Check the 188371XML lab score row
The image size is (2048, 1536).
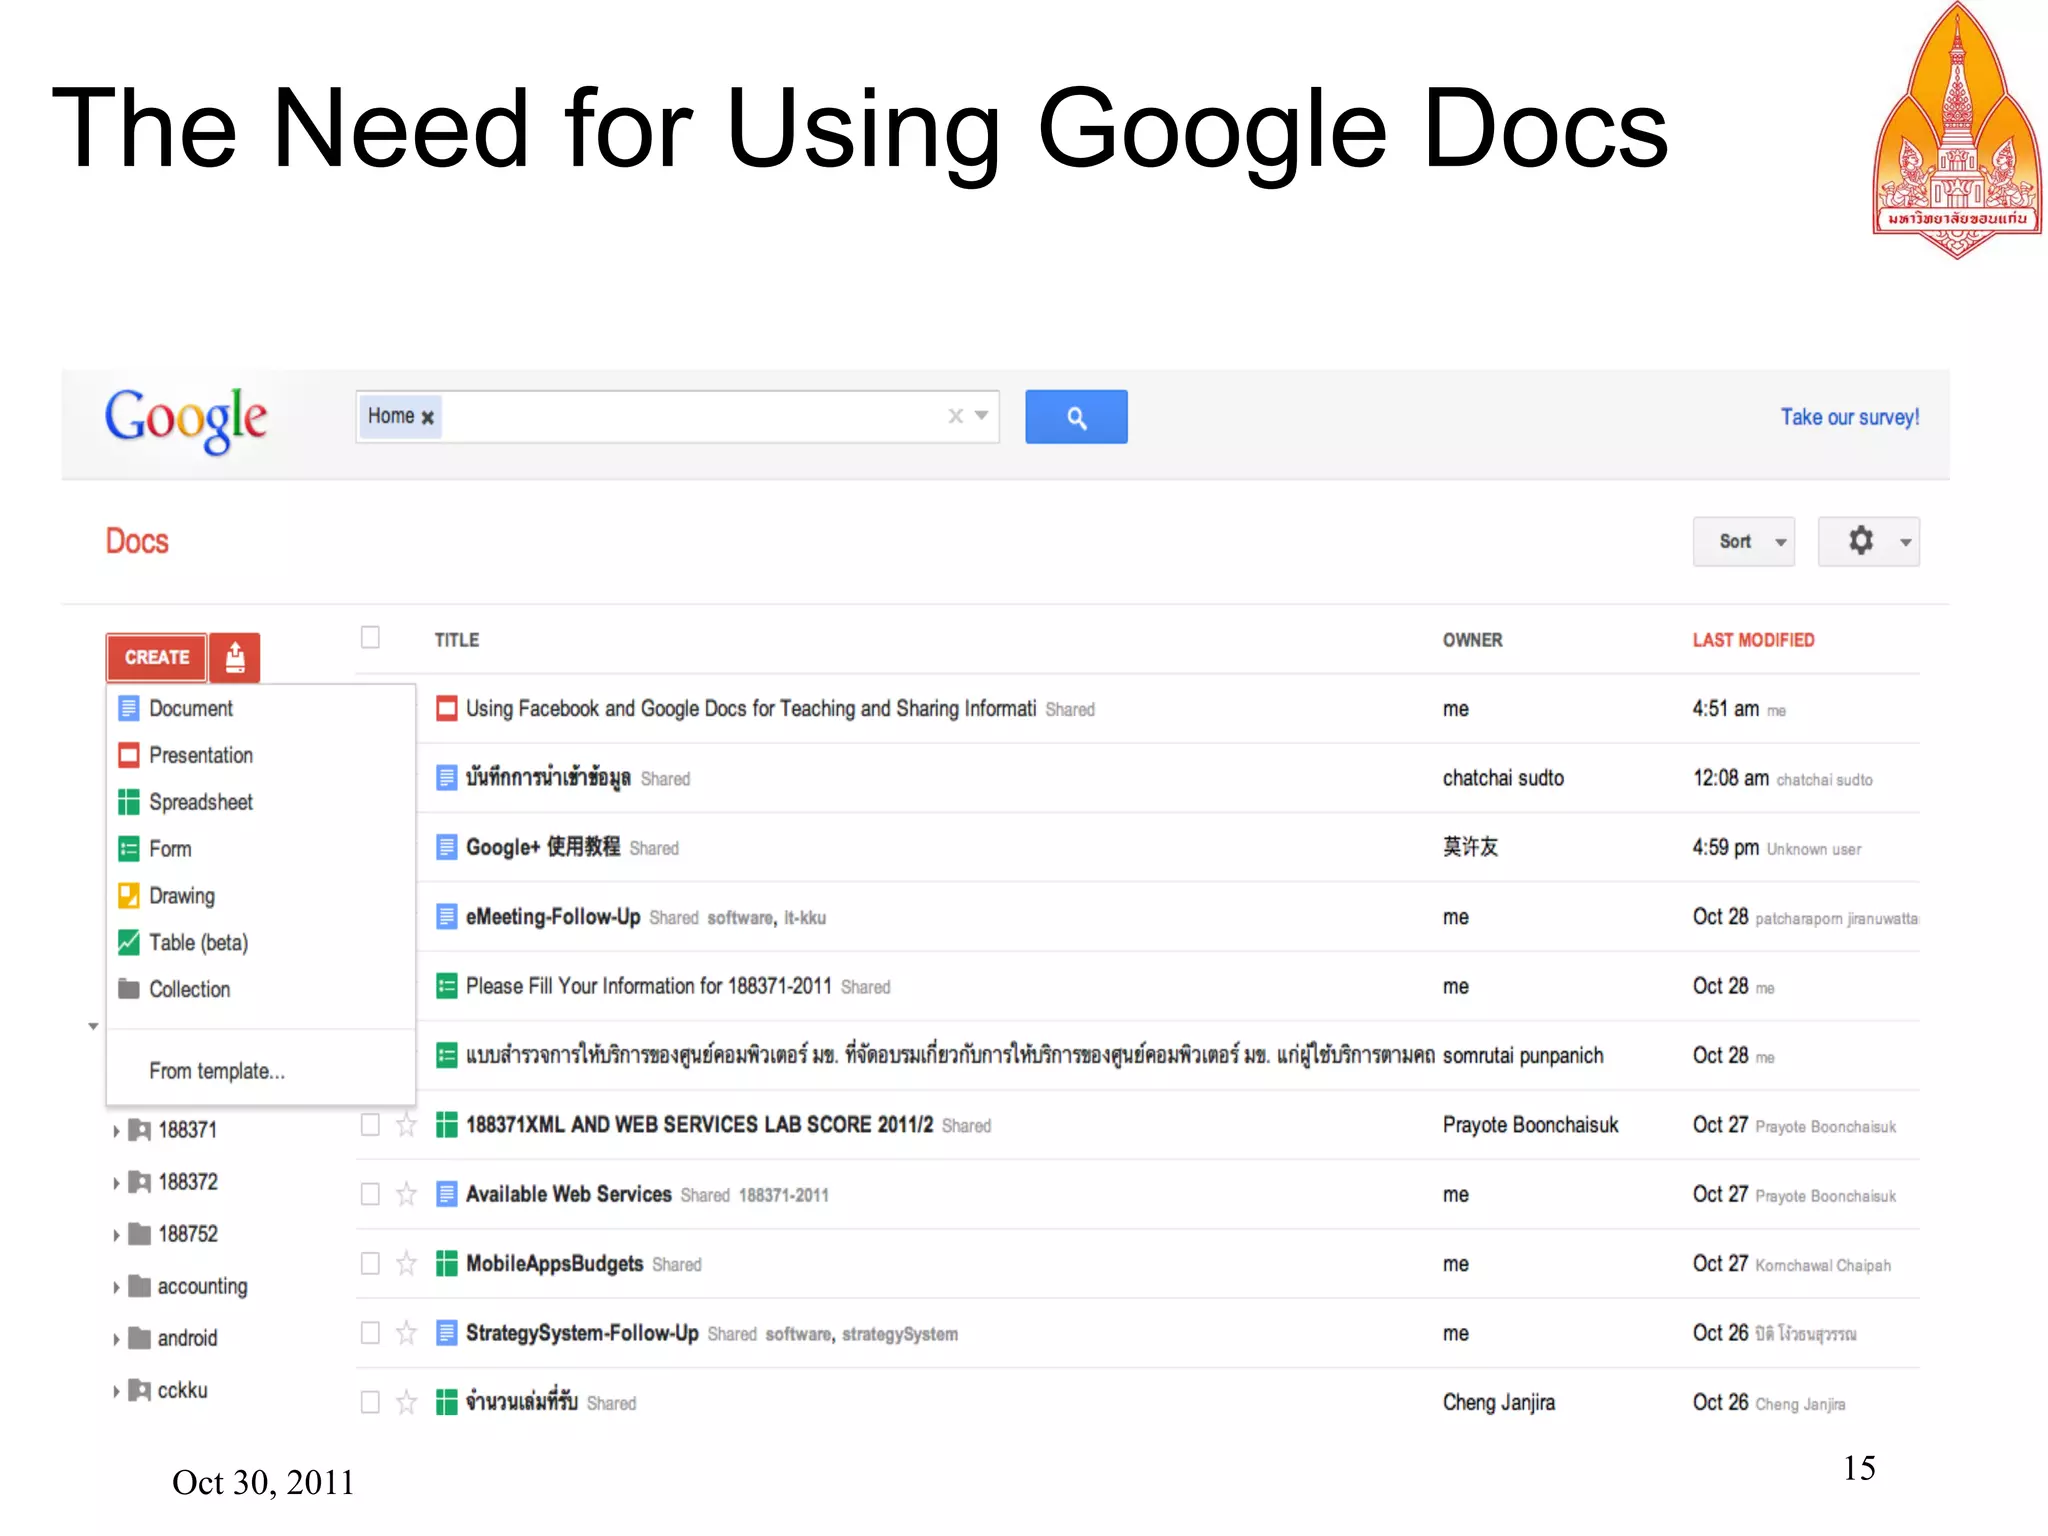pyautogui.click(x=370, y=1125)
